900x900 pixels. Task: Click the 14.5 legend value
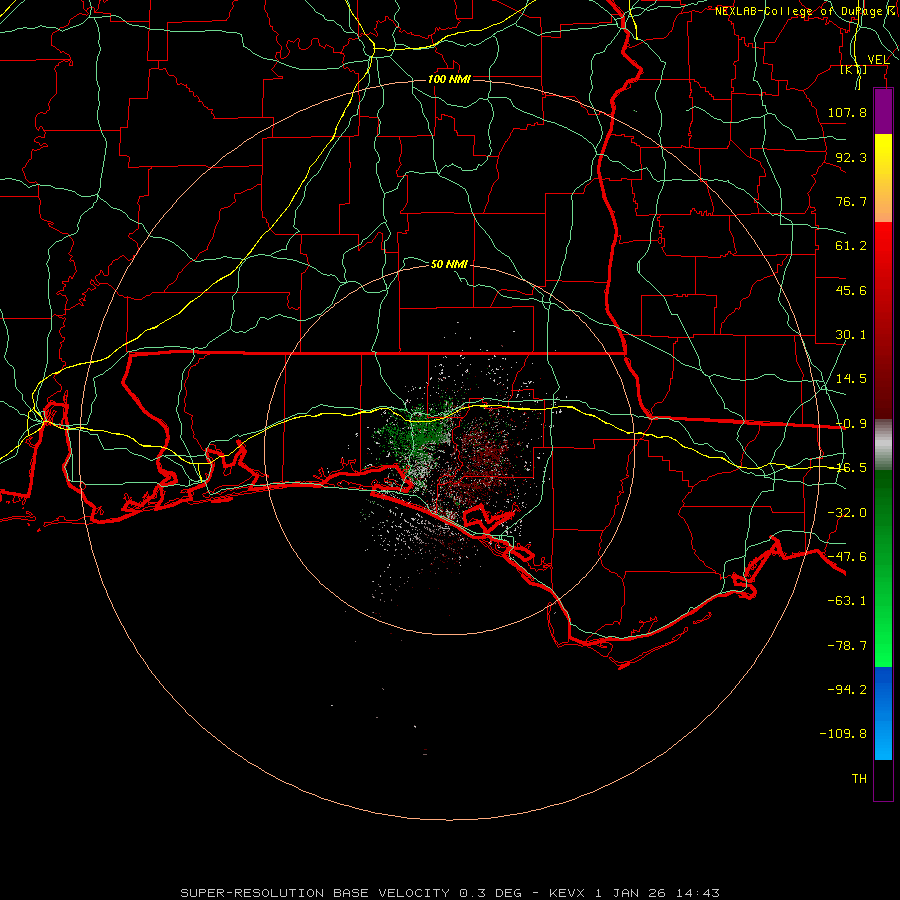tap(851, 379)
